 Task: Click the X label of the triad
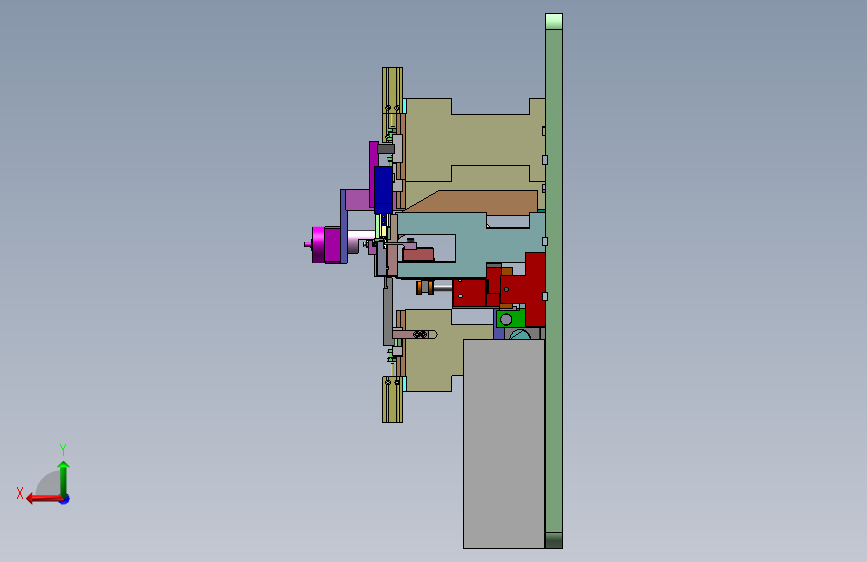(20, 493)
